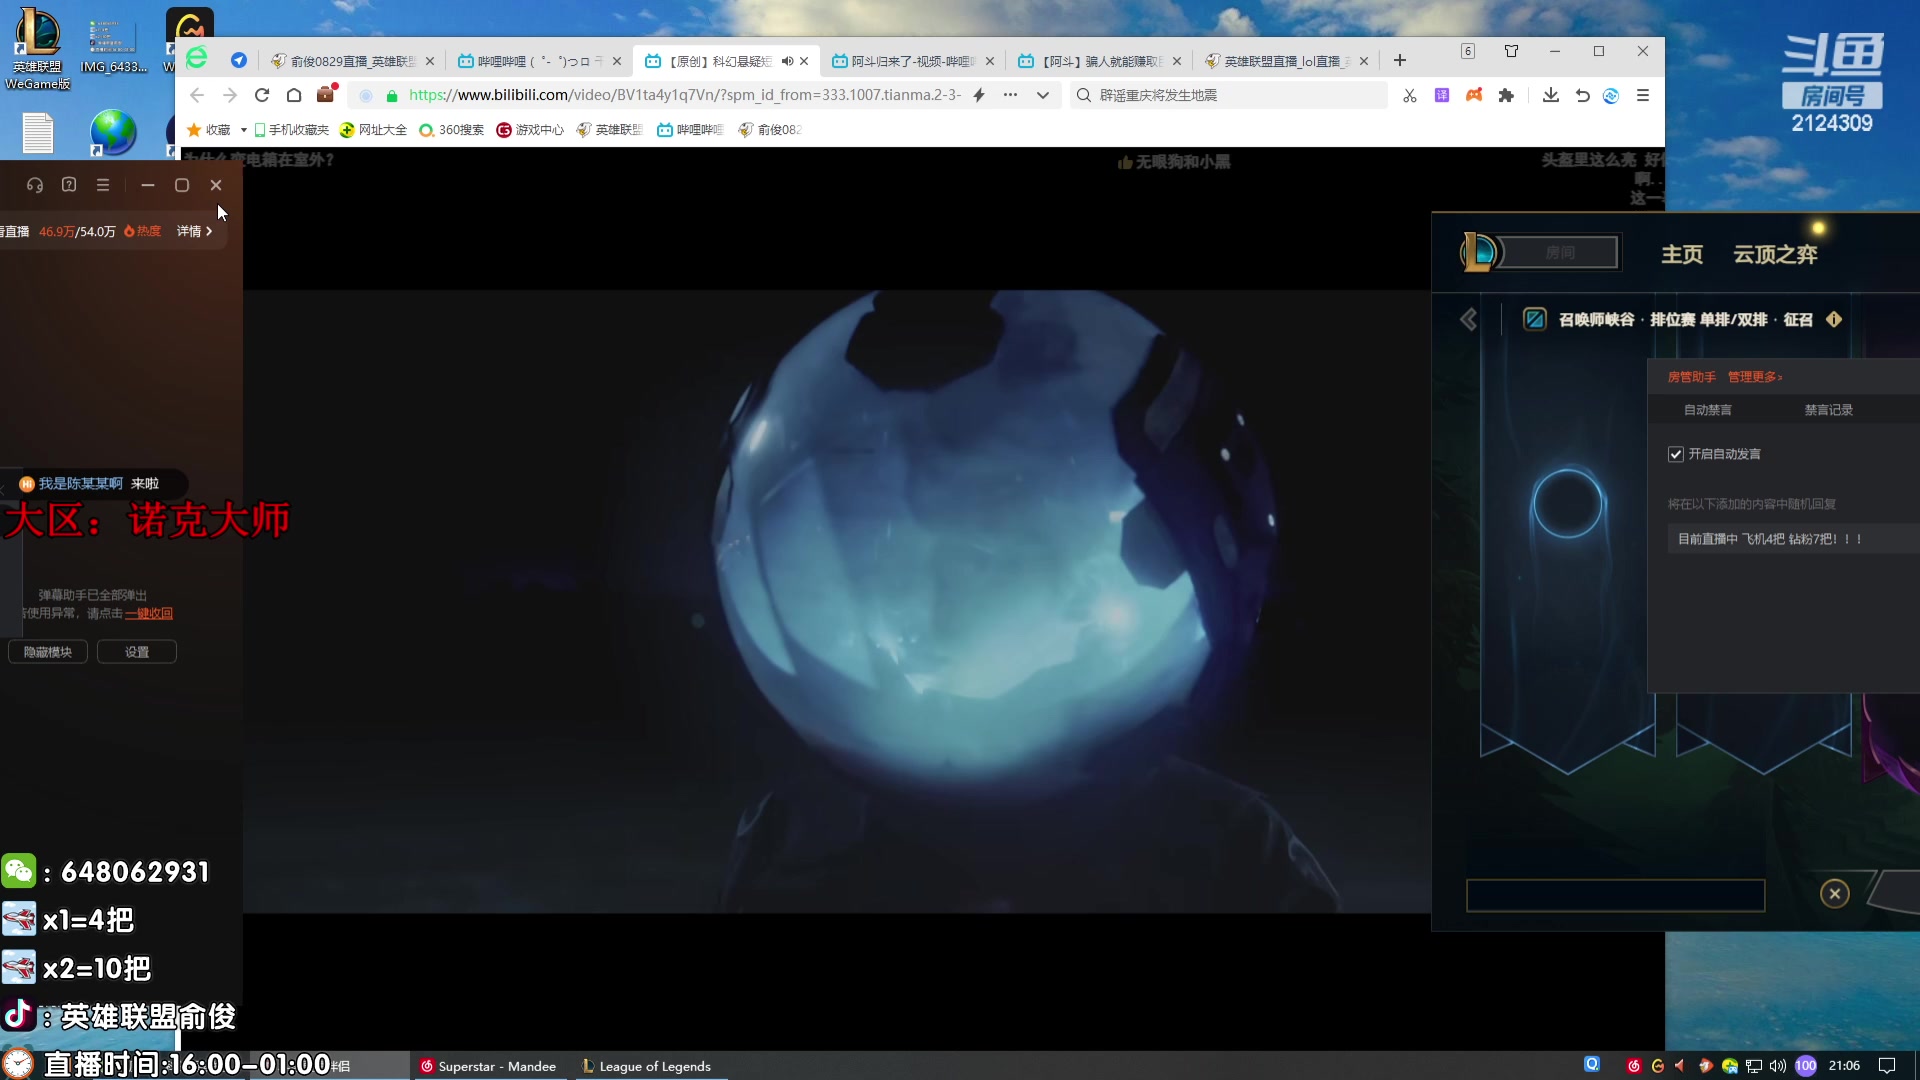Image resolution: width=1920 pixels, height=1080 pixels.
Task: Go back in the browser
Action: click(197, 95)
